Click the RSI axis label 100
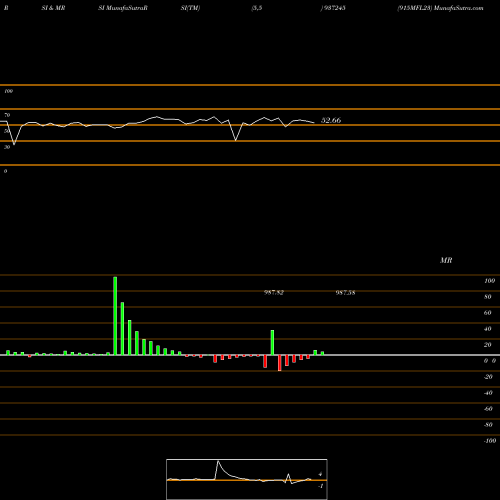500x500 pixels. (9, 91)
